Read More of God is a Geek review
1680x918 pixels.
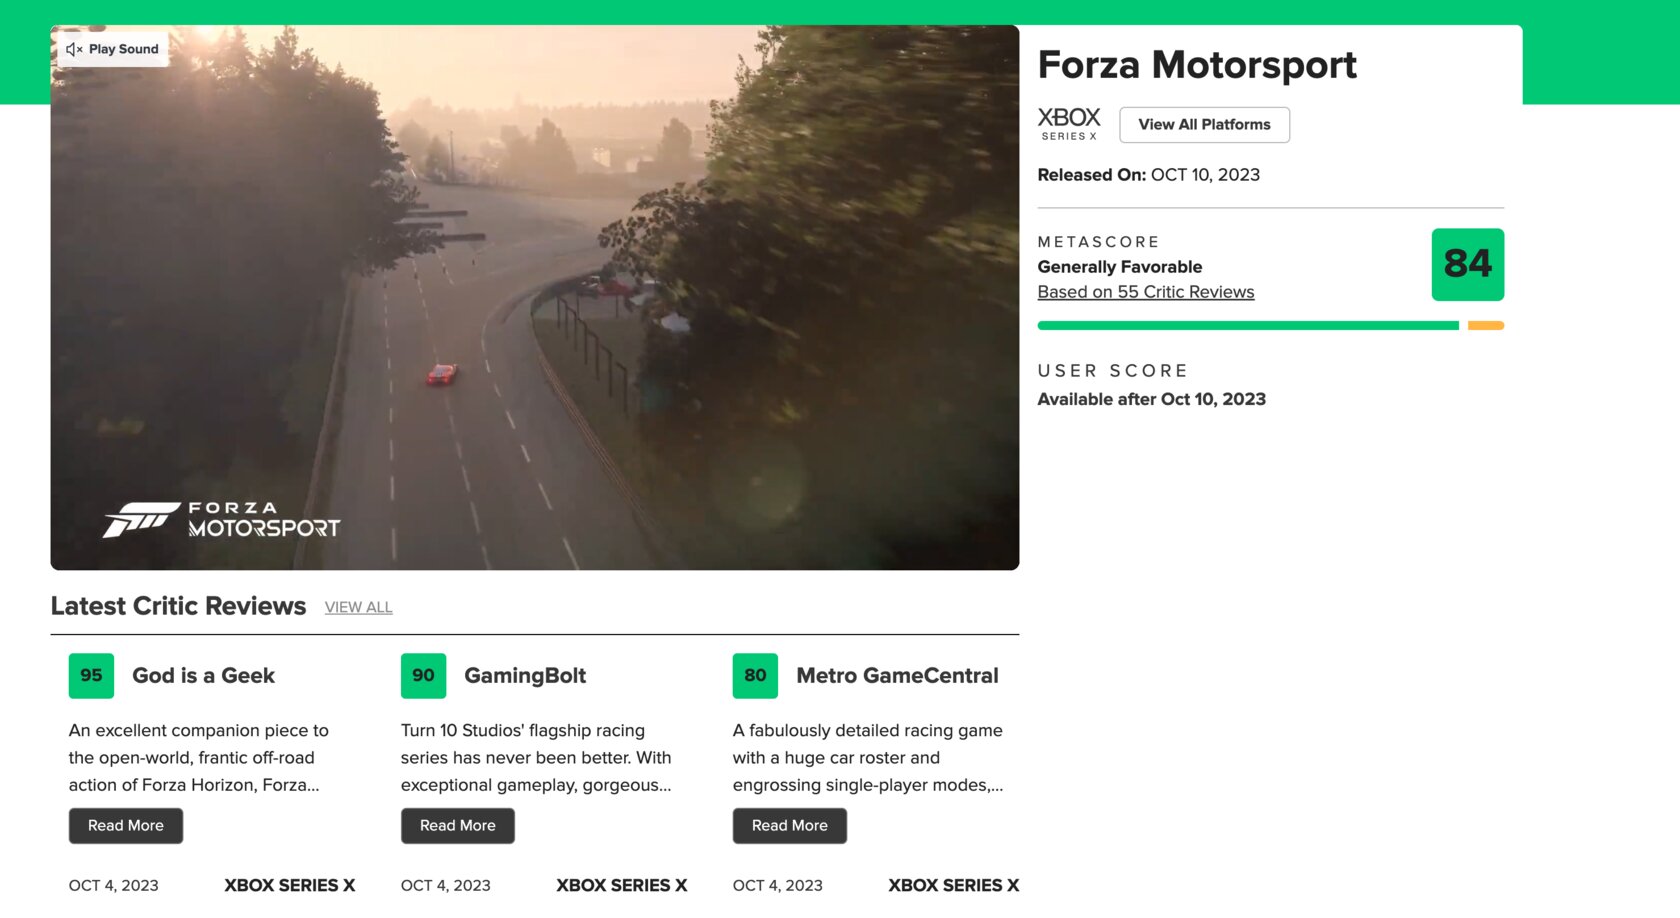click(126, 826)
